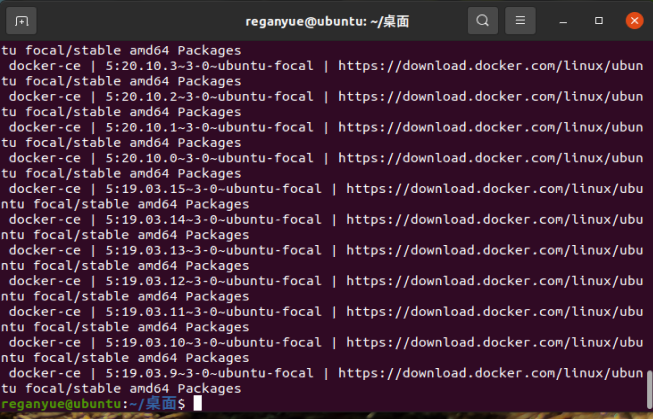Click version 5:19.03.12~3-0~ubuntu-focal
This screenshot has width=653, height=419.
[x=213, y=281]
